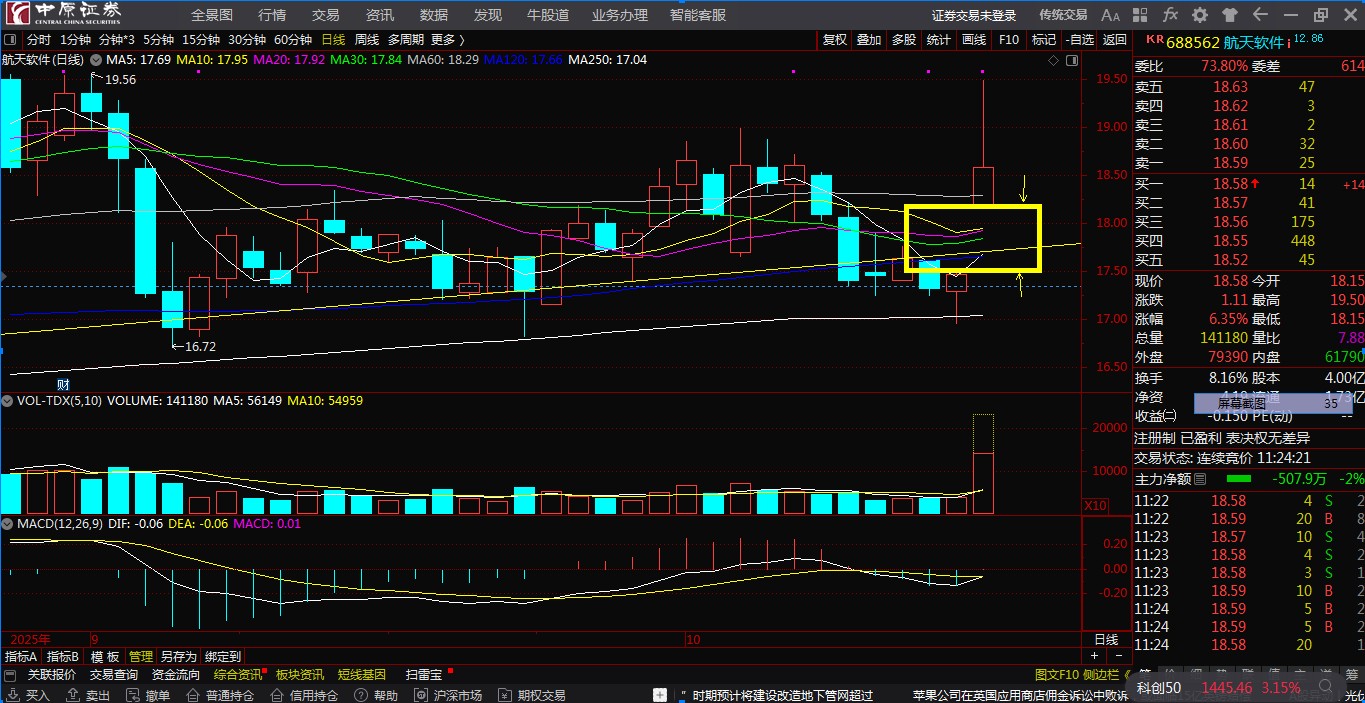The width and height of the screenshot is (1365, 703).
Task: Open the multi-window layout grid icon
Action: [1140, 15]
